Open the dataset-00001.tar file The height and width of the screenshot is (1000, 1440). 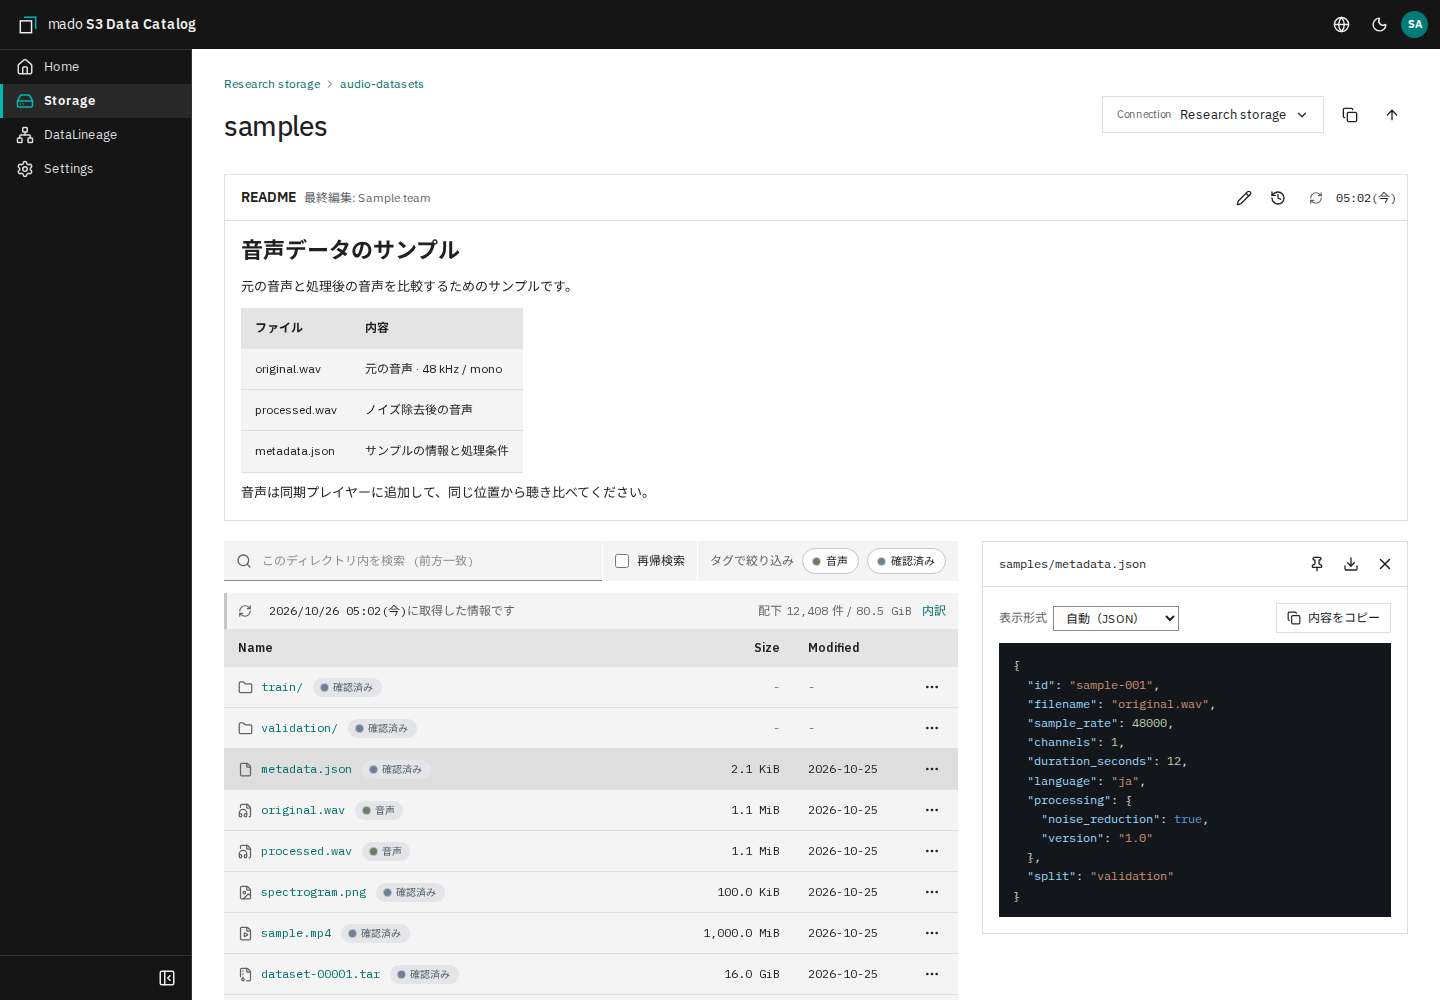click(320, 974)
